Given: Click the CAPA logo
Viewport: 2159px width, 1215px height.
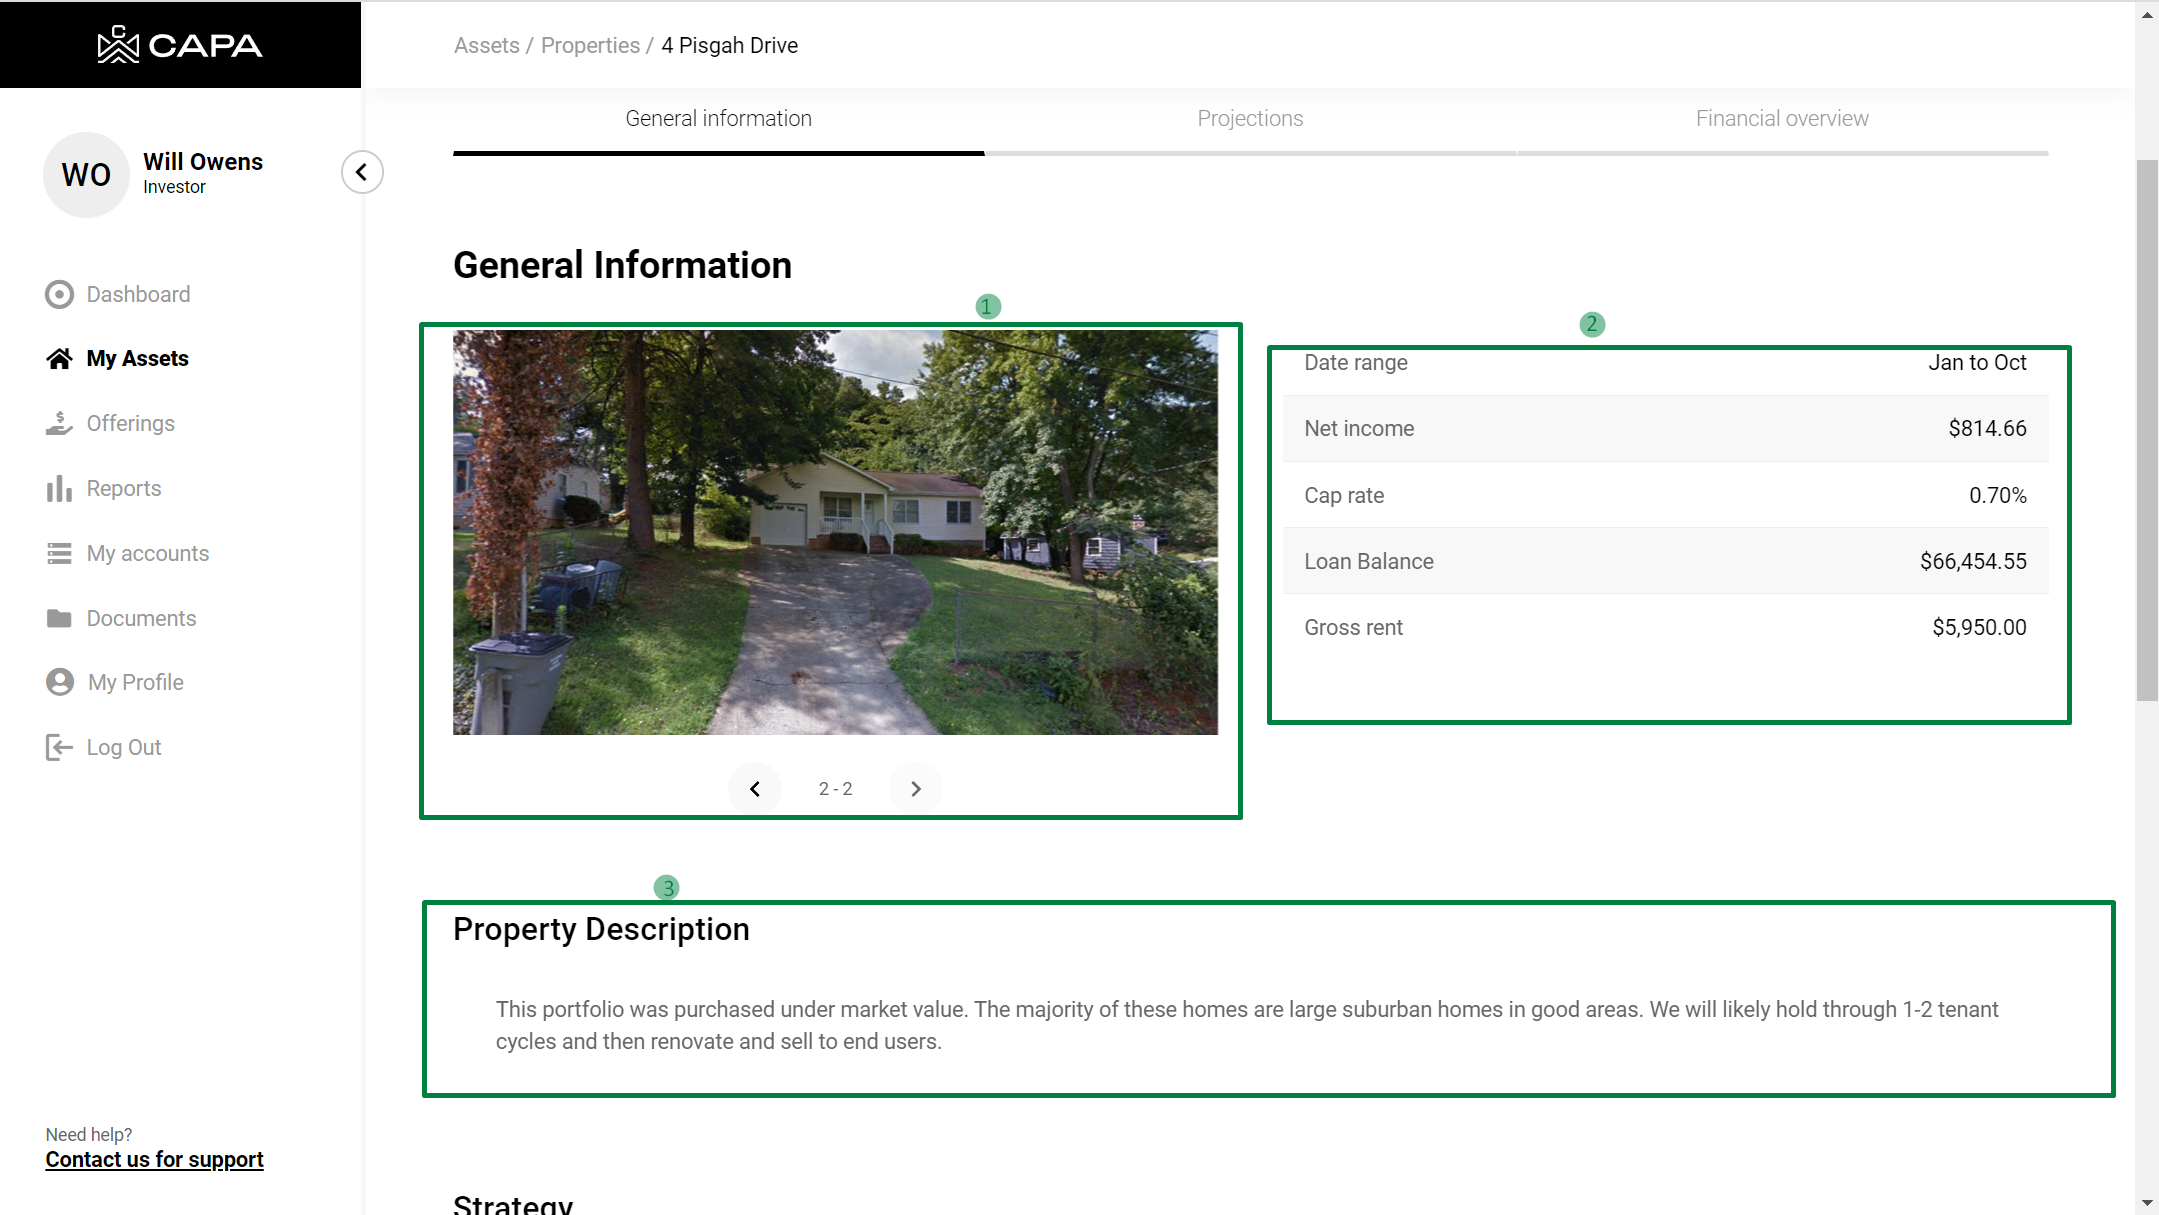Looking at the screenshot, I should click(x=180, y=45).
